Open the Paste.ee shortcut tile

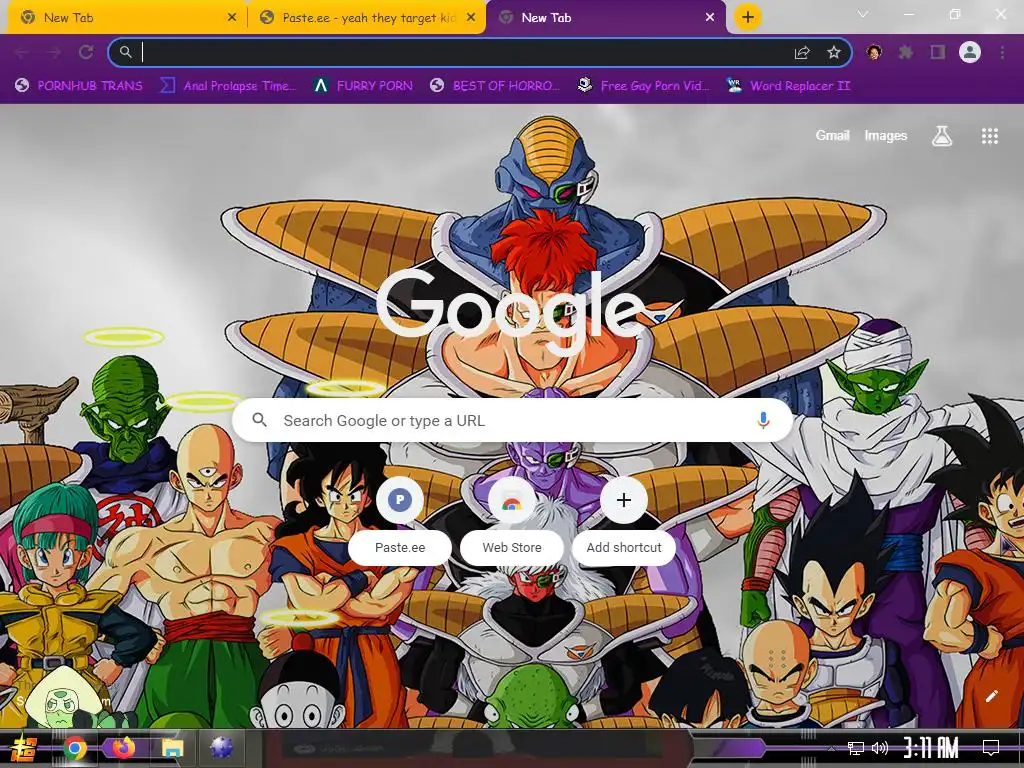[400, 520]
